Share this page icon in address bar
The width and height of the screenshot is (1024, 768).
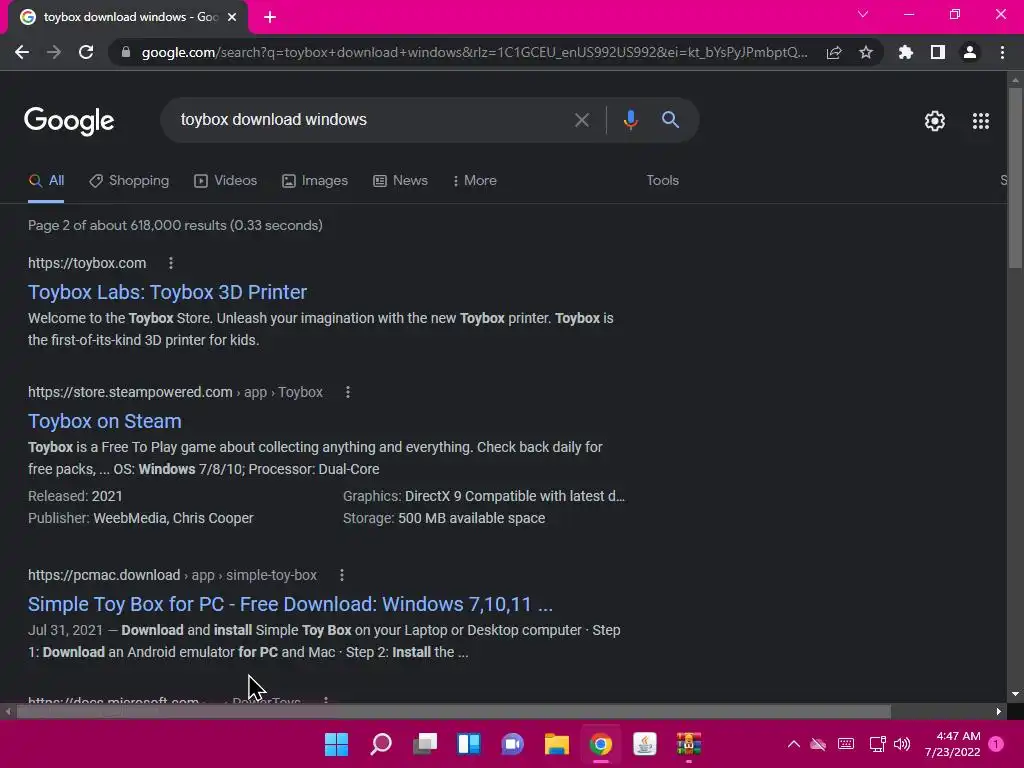click(x=834, y=52)
